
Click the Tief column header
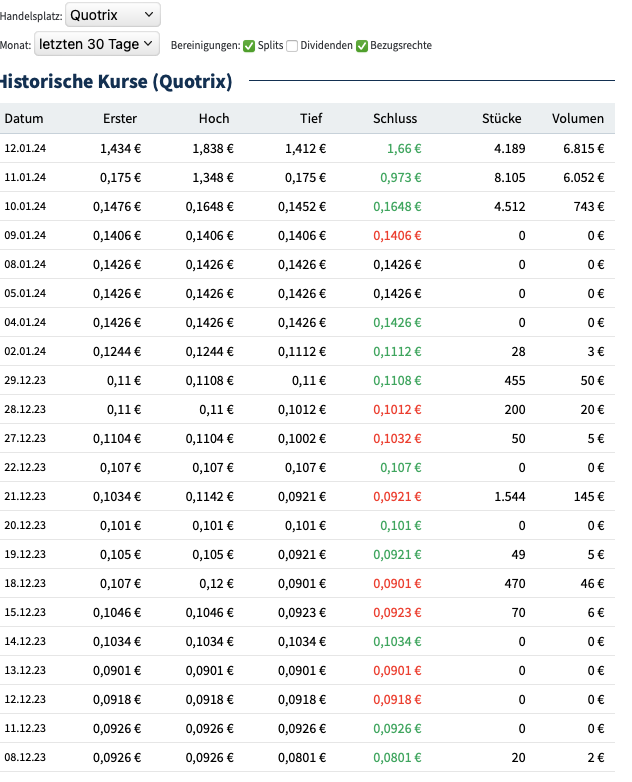[x=311, y=118]
